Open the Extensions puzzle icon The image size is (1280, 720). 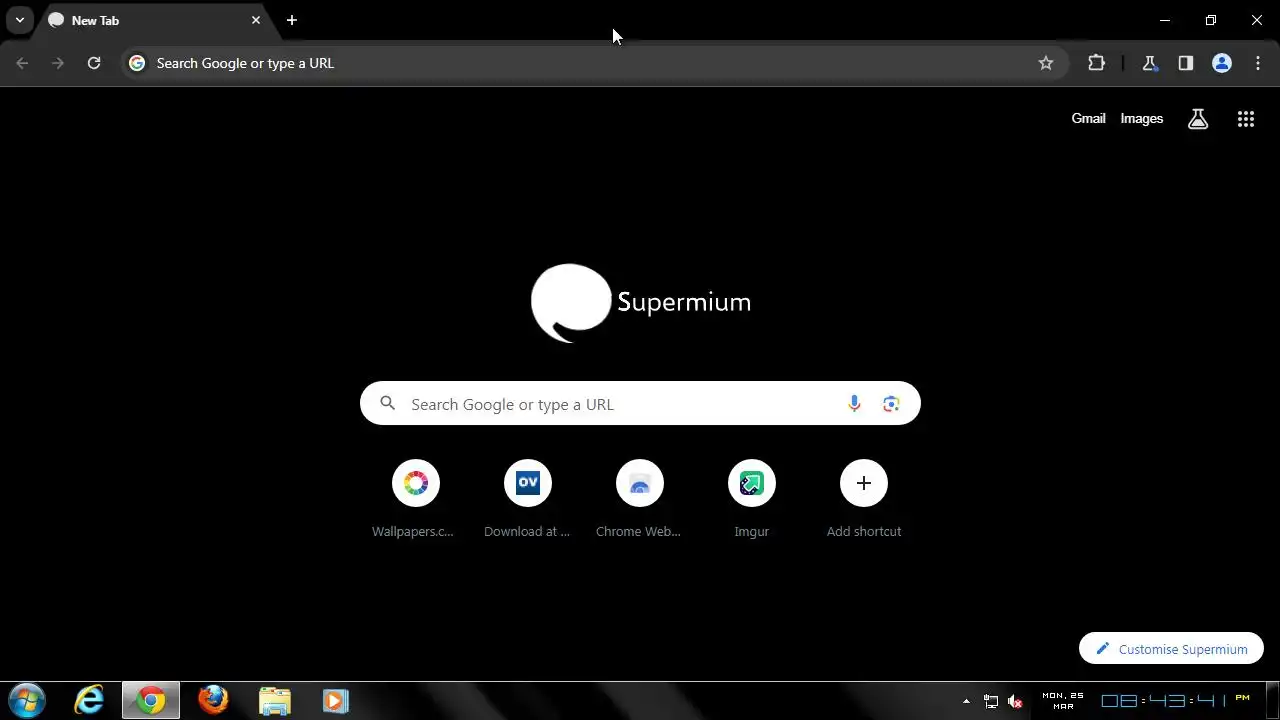tap(1096, 63)
